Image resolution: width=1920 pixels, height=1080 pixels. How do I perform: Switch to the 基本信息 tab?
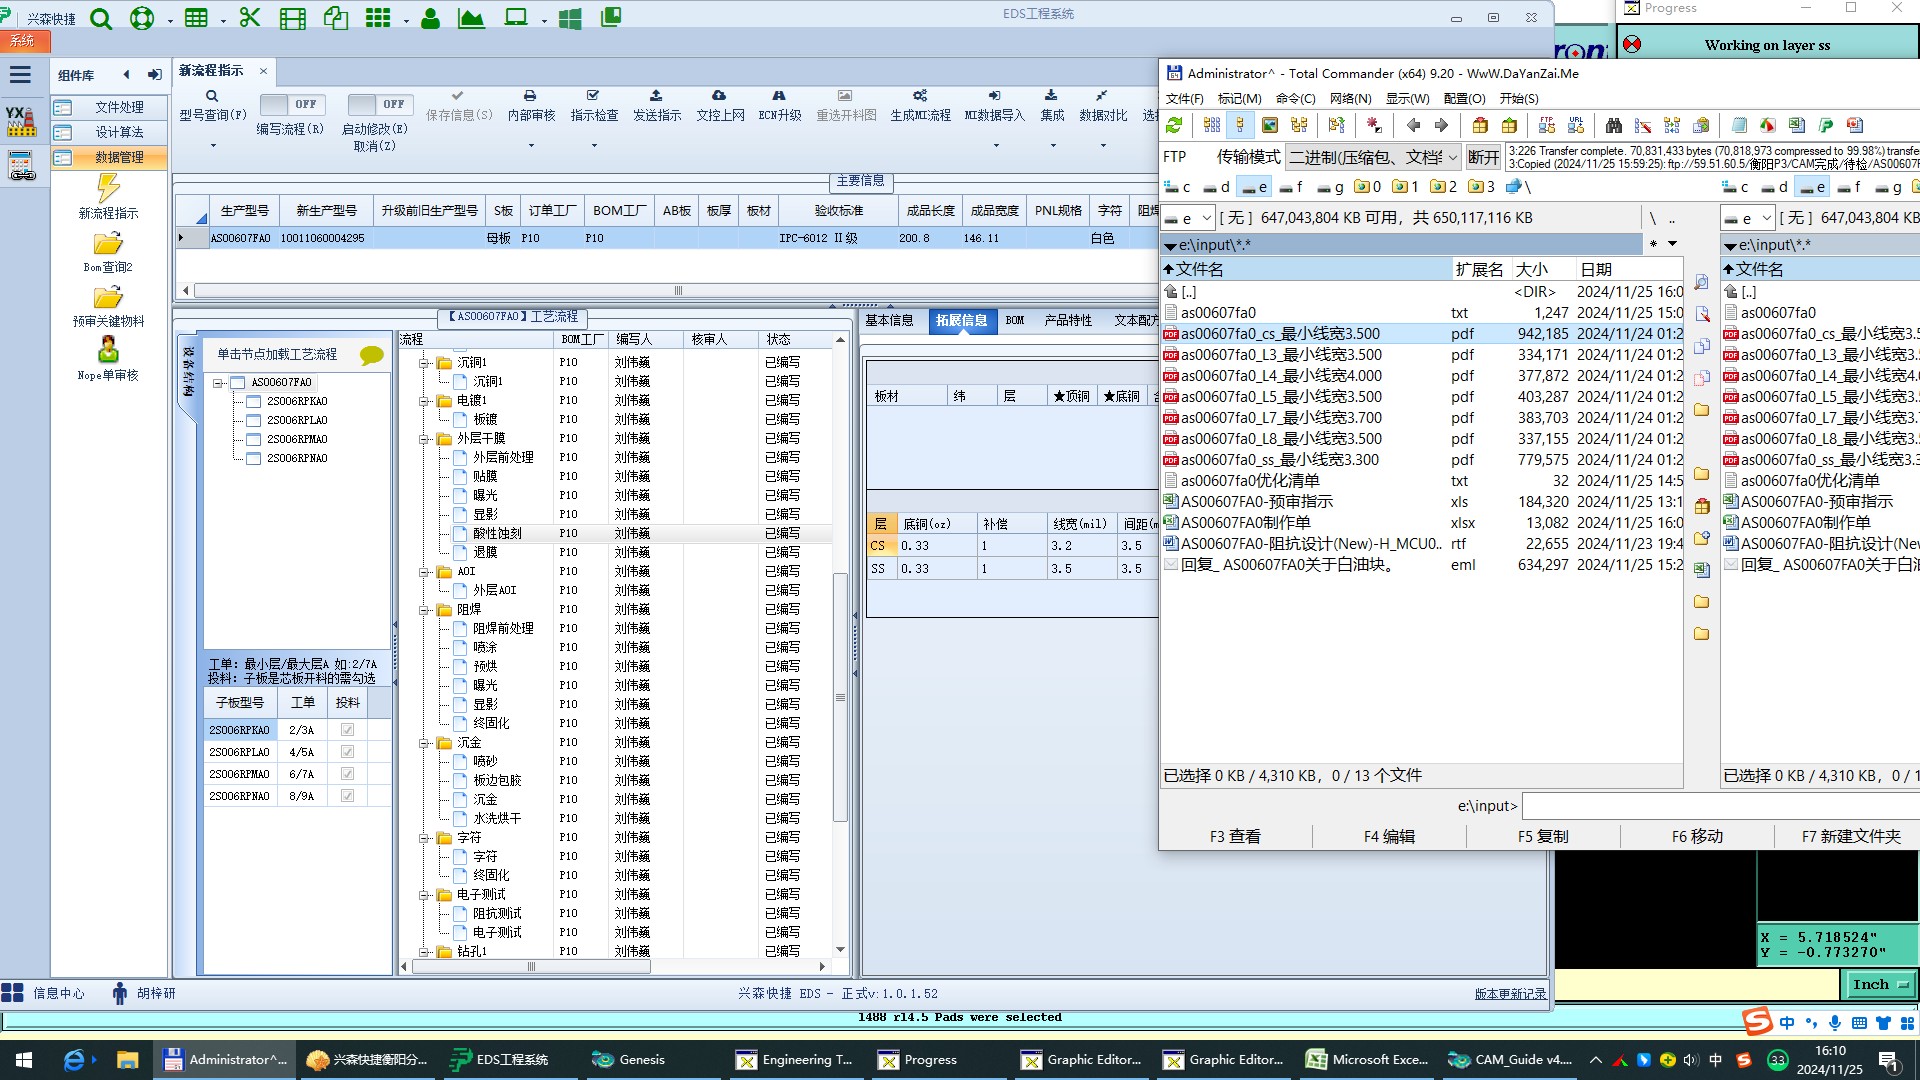coord(889,320)
